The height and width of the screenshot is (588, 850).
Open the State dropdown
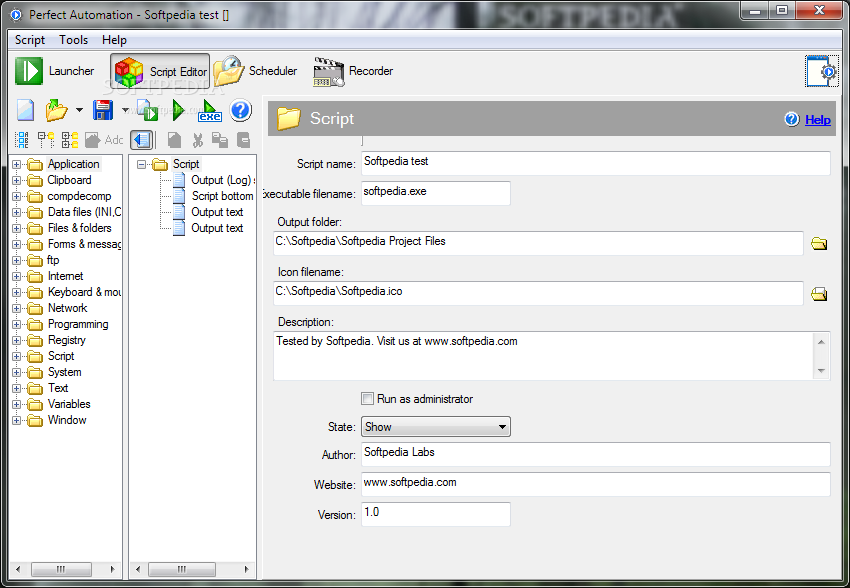[x=435, y=427]
